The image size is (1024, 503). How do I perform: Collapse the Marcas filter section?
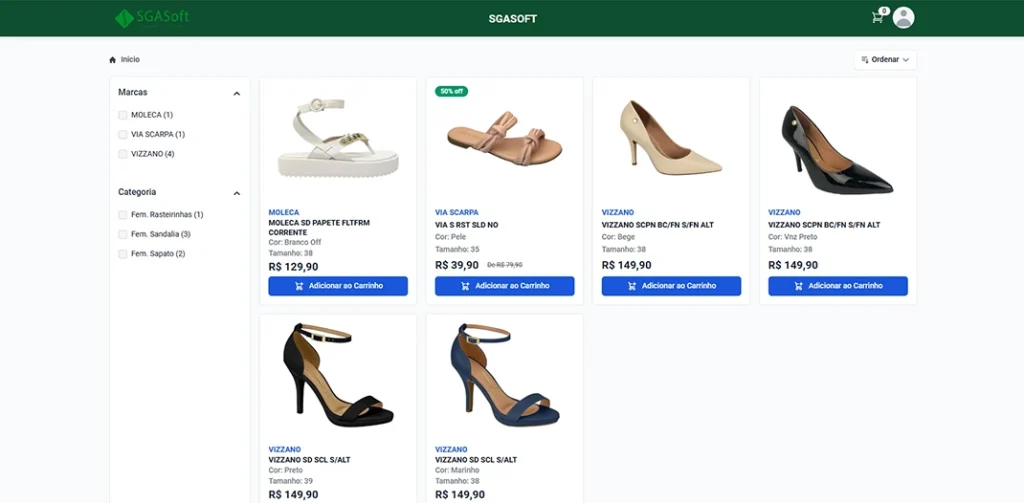tap(236, 93)
